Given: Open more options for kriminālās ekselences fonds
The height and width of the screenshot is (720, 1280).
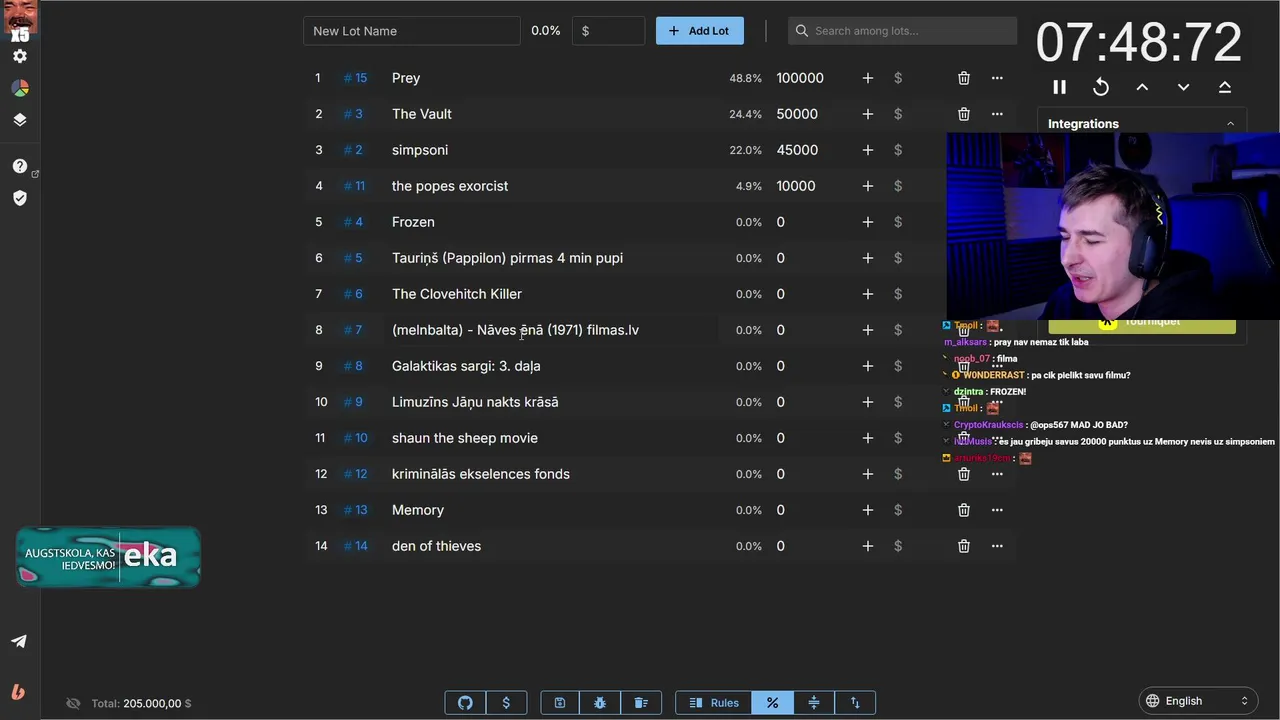Looking at the screenshot, I should [997, 474].
